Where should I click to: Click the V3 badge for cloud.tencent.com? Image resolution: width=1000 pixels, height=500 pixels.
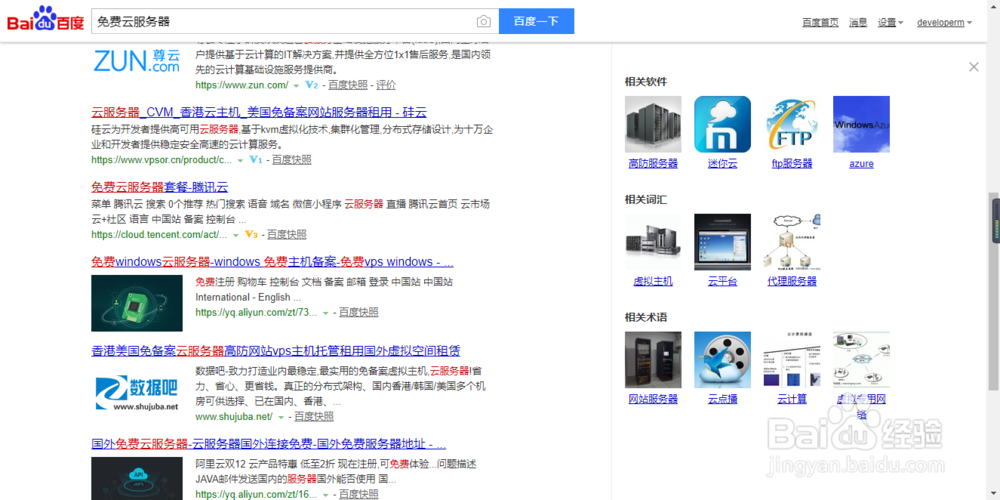click(x=251, y=235)
